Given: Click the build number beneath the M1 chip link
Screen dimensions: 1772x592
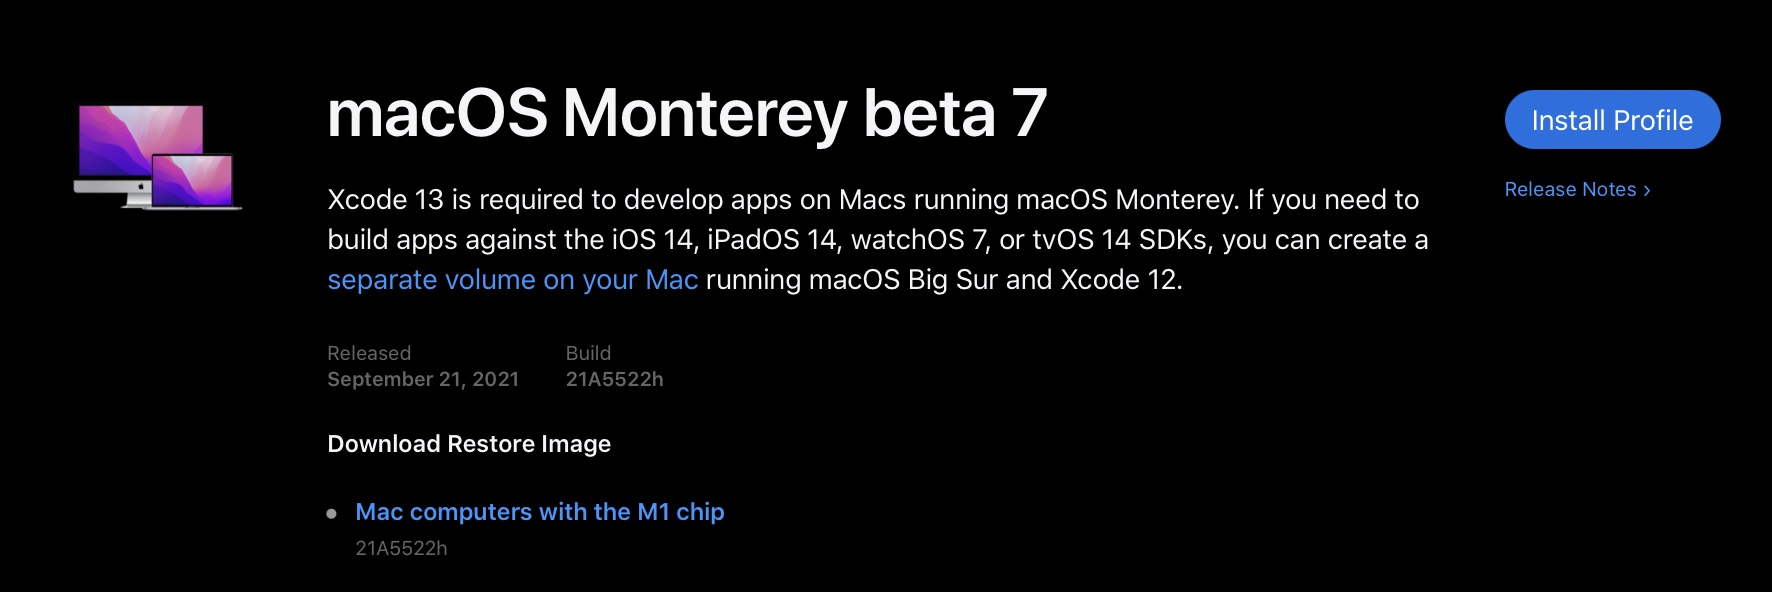Looking at the screenshot, I should click(401, 548).
